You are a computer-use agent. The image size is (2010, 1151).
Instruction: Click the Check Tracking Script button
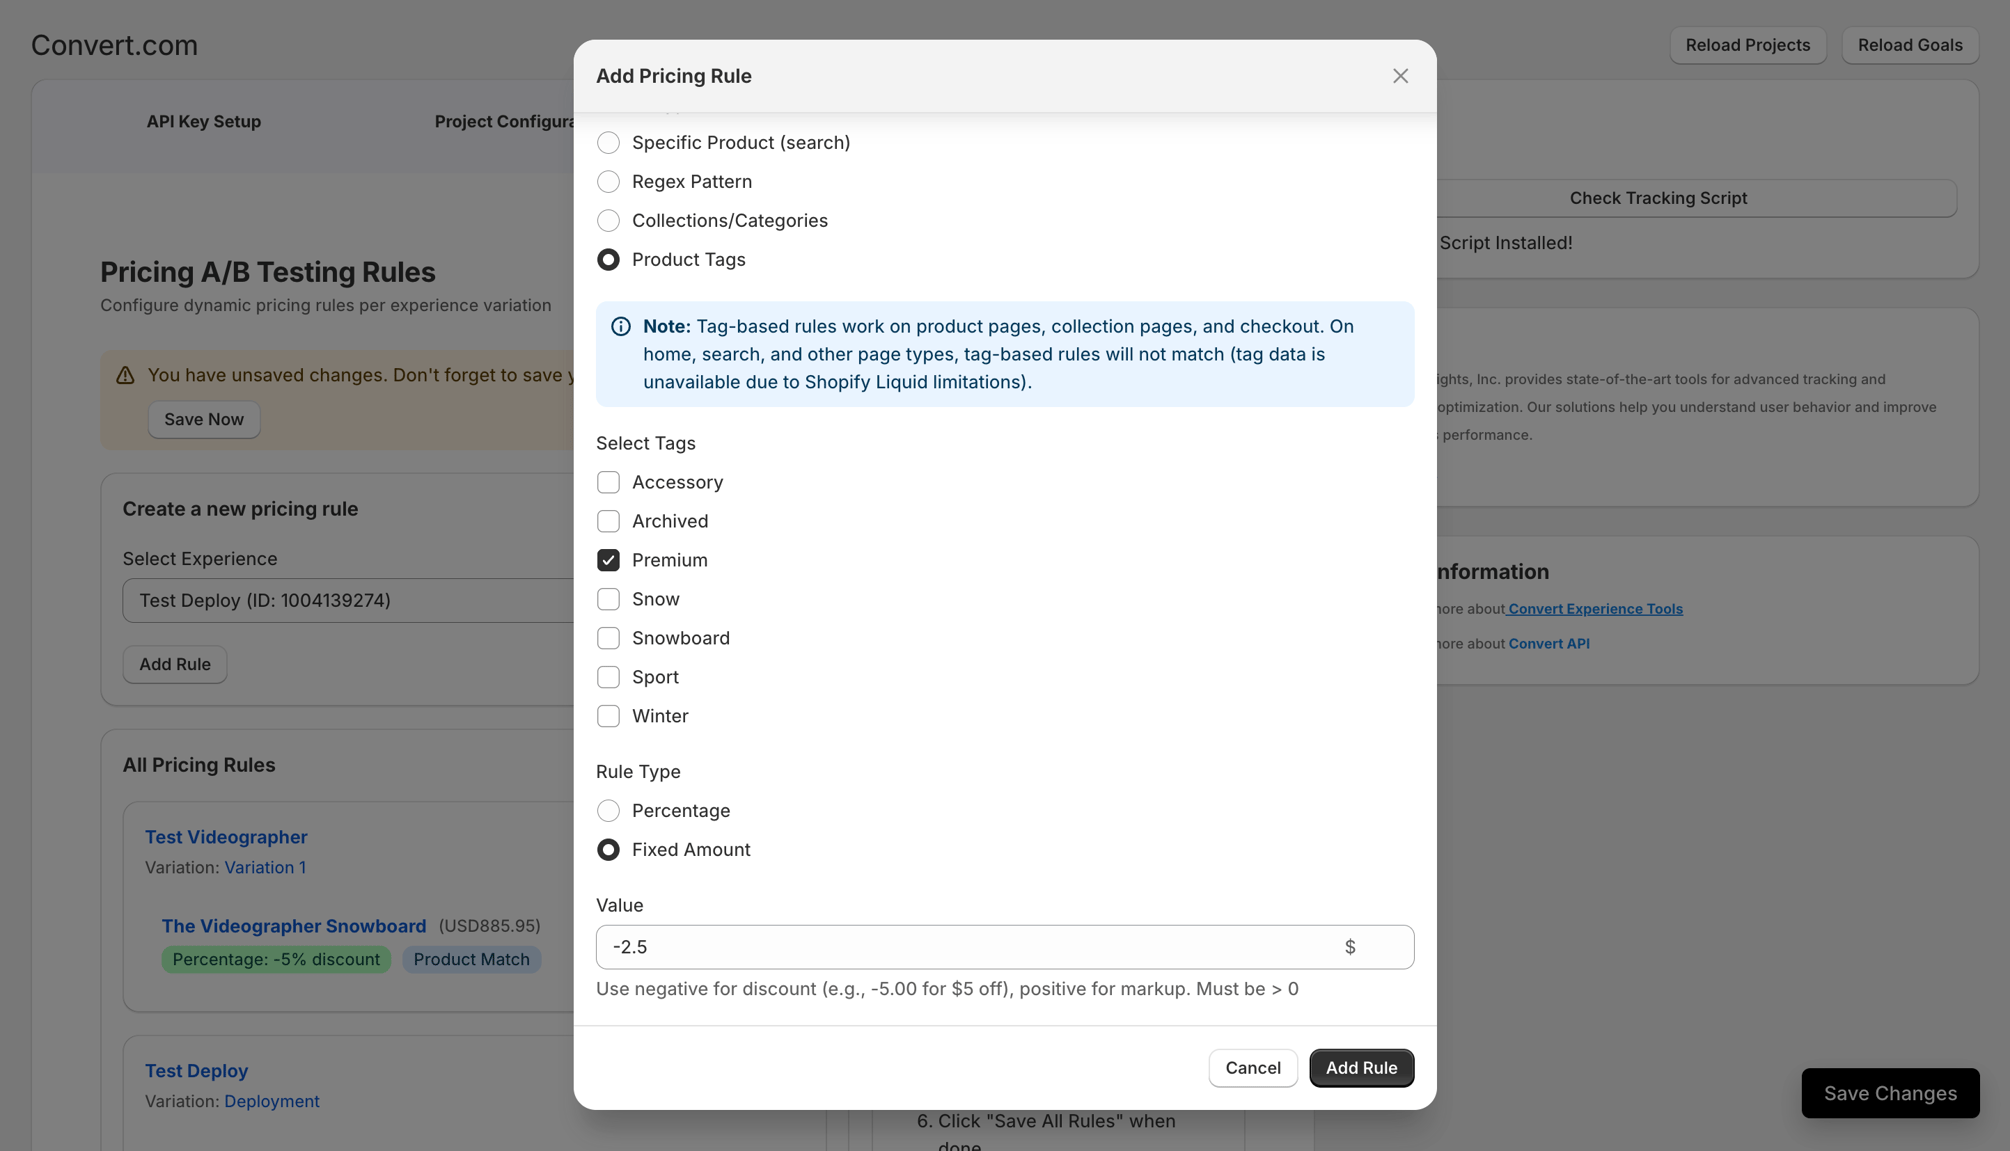1658,198
